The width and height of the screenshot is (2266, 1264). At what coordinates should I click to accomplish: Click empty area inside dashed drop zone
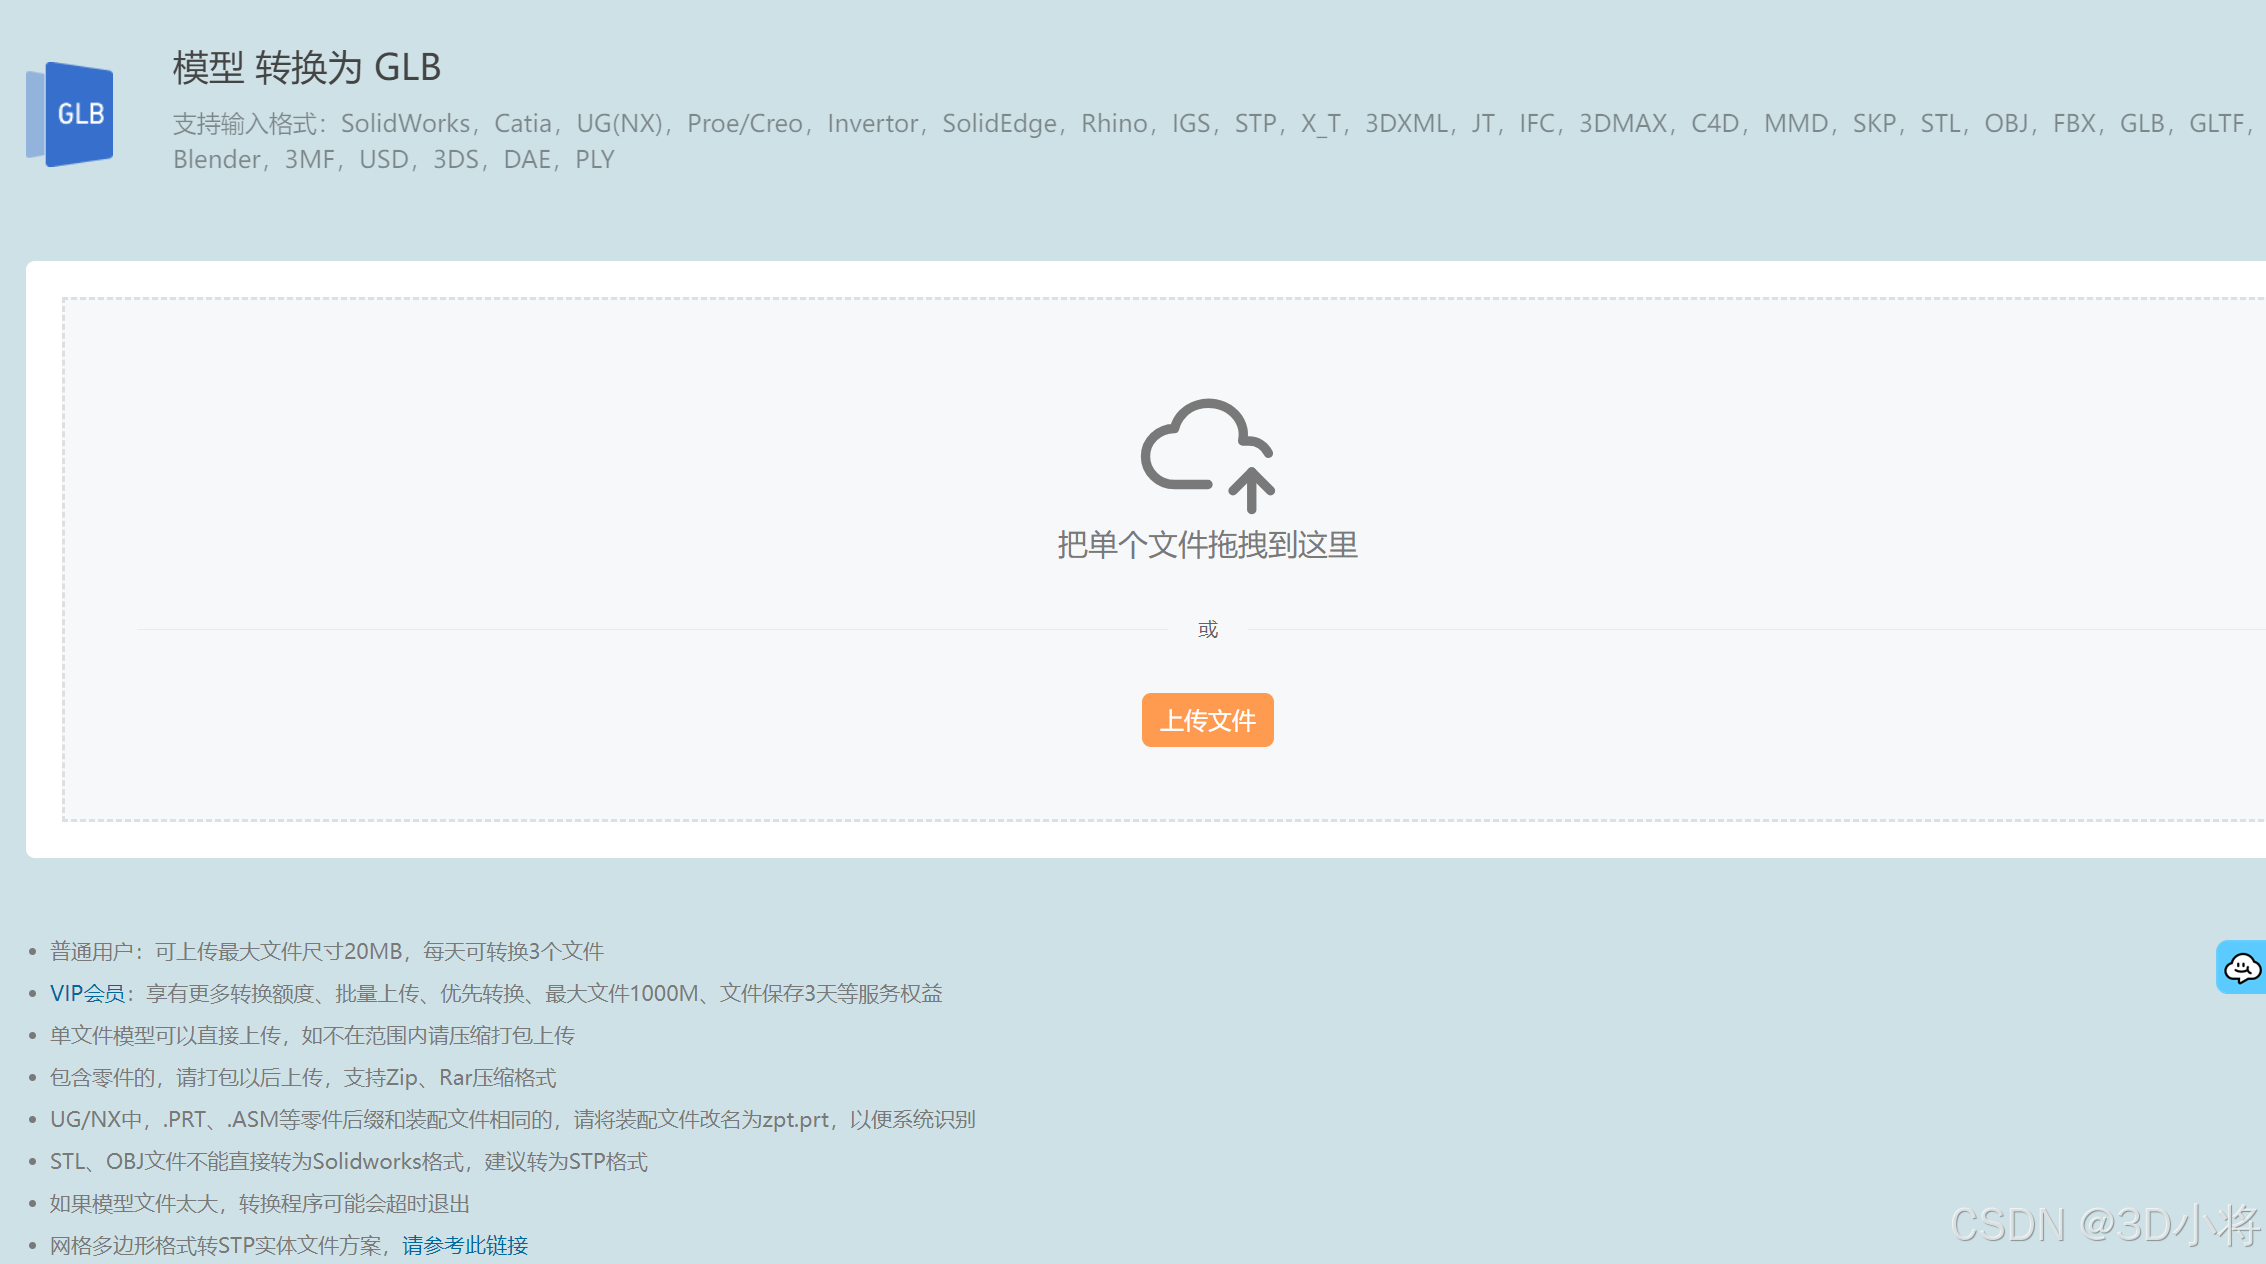coord(500,450)
